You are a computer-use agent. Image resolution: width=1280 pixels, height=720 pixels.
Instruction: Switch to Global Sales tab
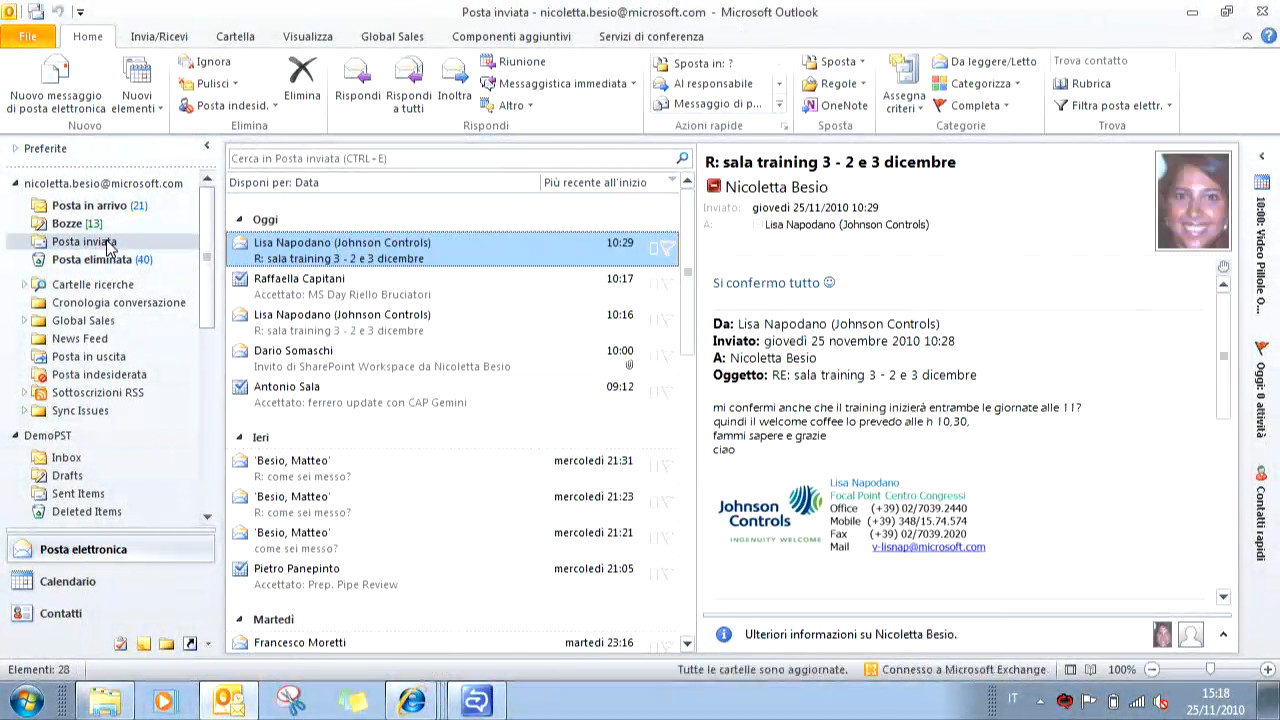392,36
